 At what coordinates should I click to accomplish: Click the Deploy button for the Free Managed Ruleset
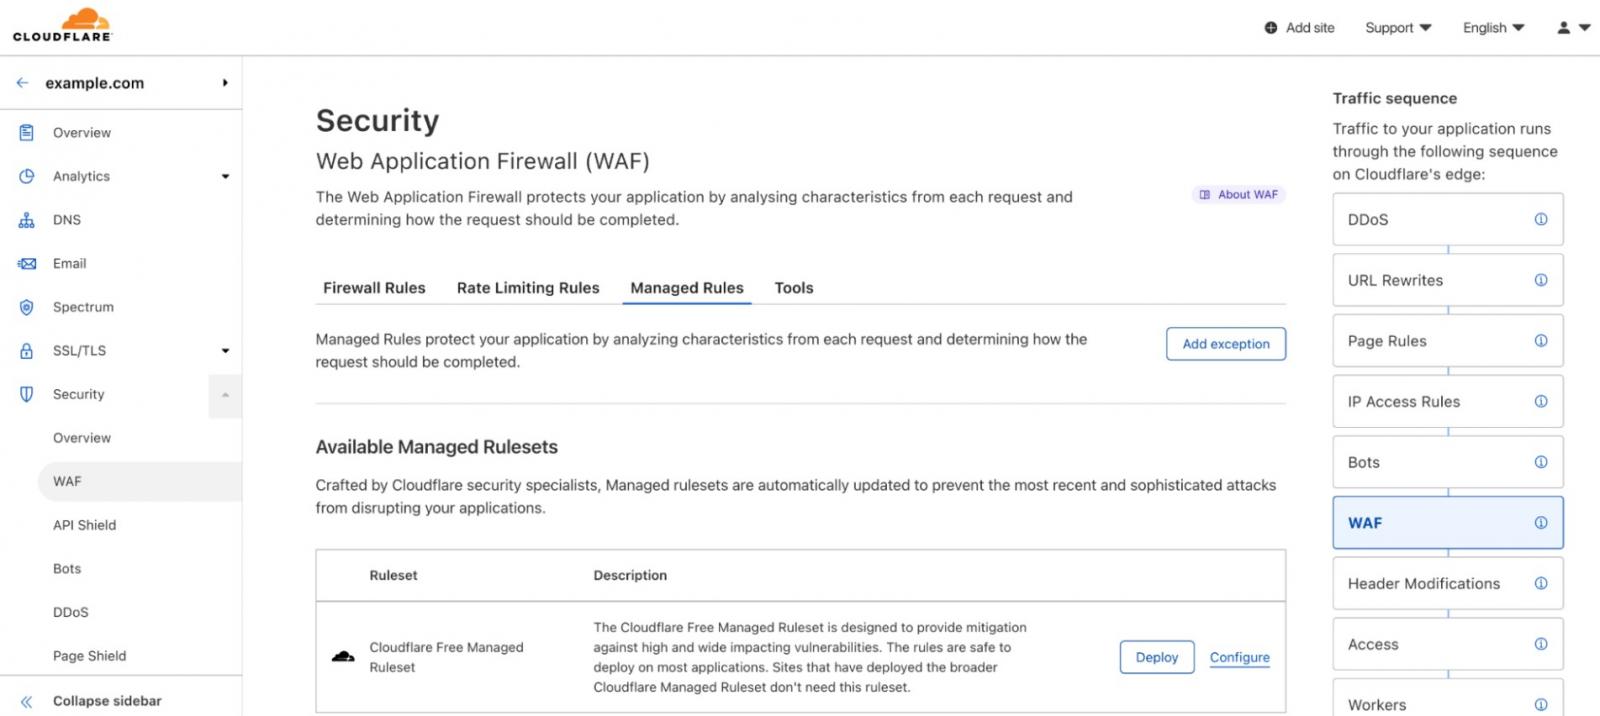tap(1156, 657)
